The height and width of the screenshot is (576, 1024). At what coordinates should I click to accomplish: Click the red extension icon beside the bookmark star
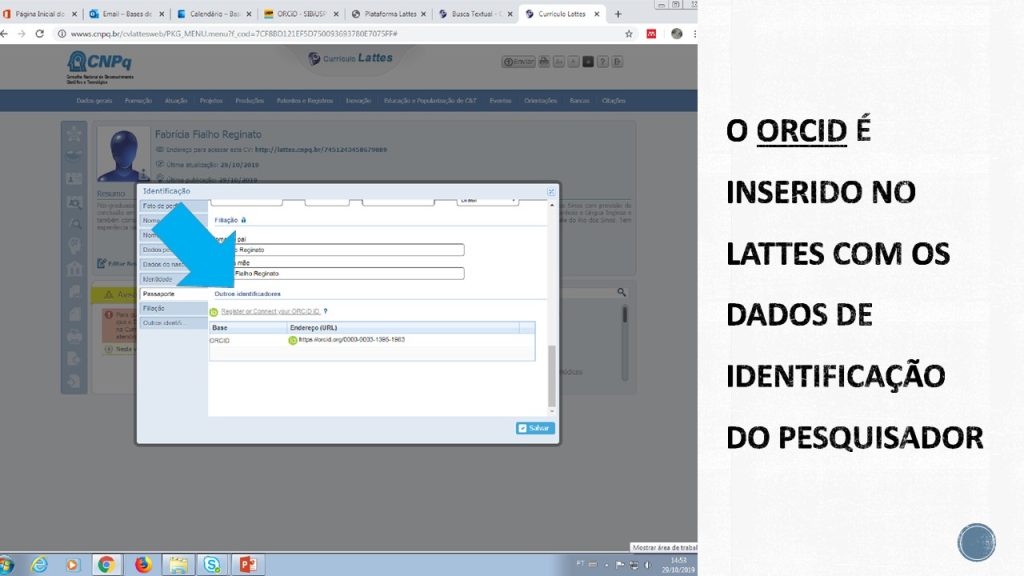pos(651,33)
